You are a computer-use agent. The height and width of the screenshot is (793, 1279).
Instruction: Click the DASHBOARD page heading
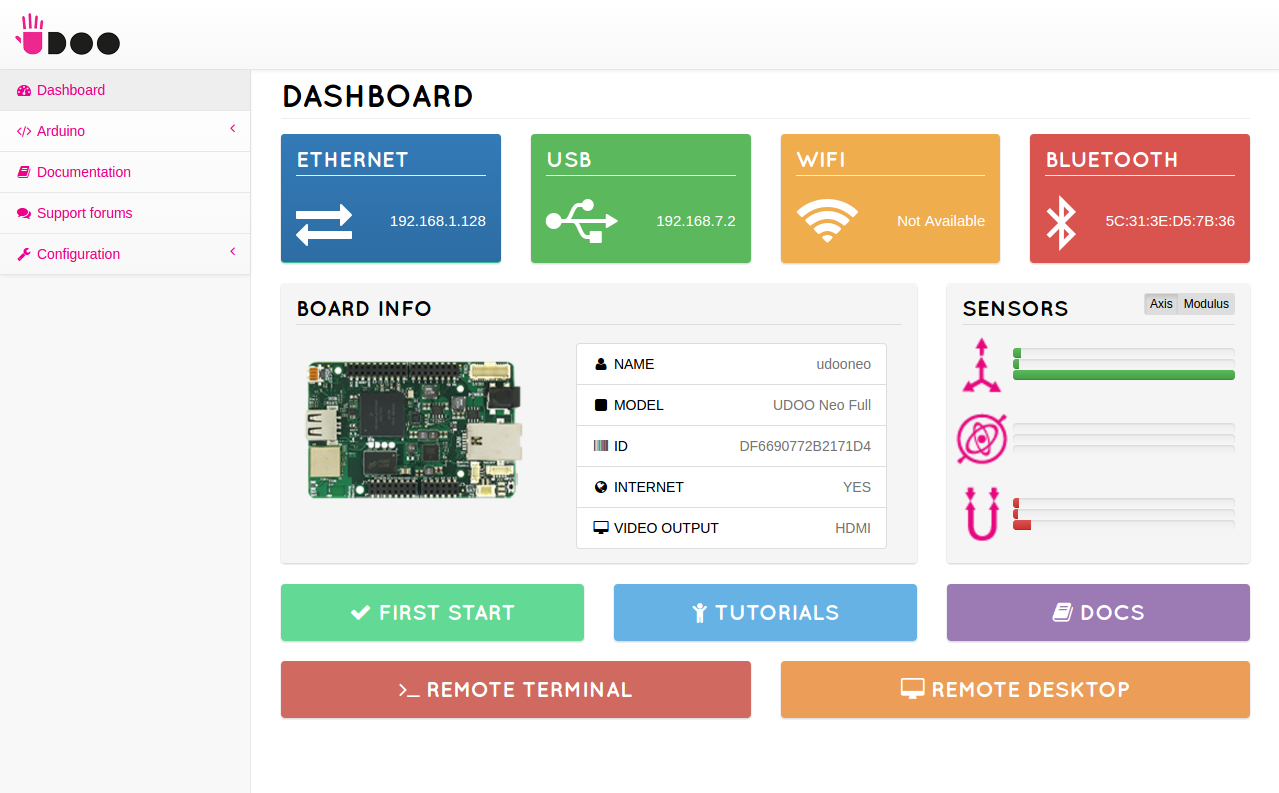click(378, 96)
